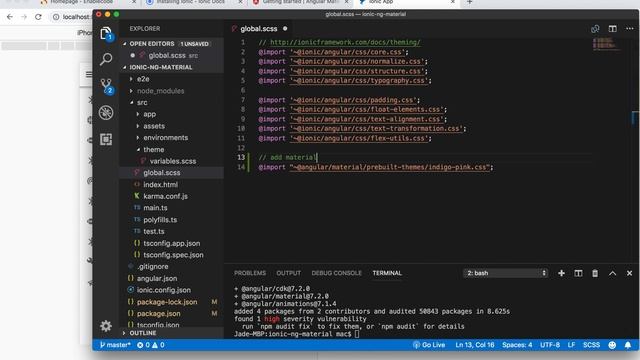This screenshot has width=640, height=360.
Task: Switch to the OUTPUT panel tab
Action: [289, 273]
